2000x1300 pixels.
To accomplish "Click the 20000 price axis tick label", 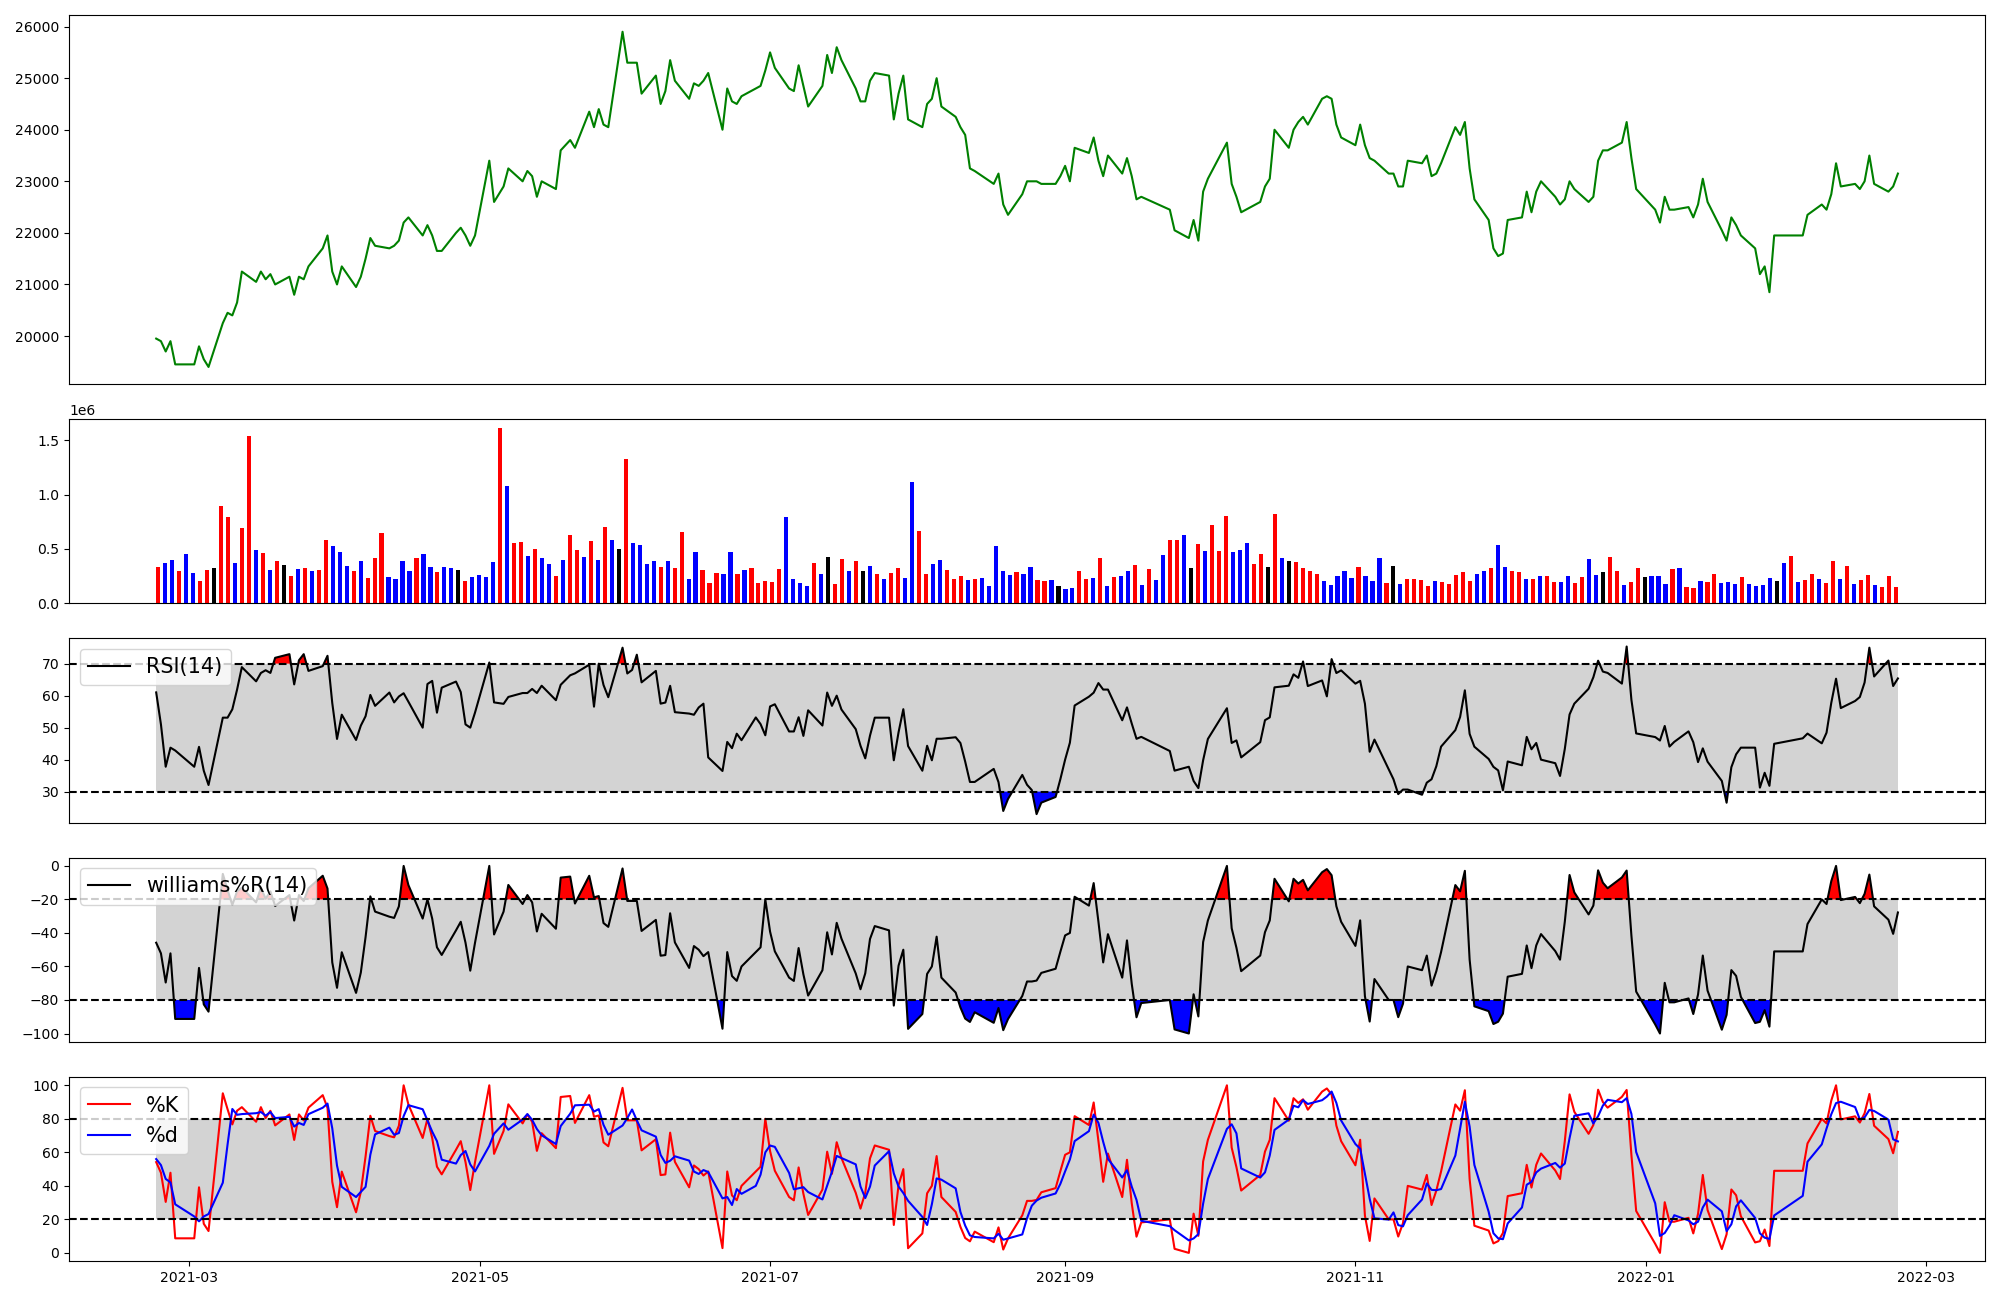I will pos(36,337).
